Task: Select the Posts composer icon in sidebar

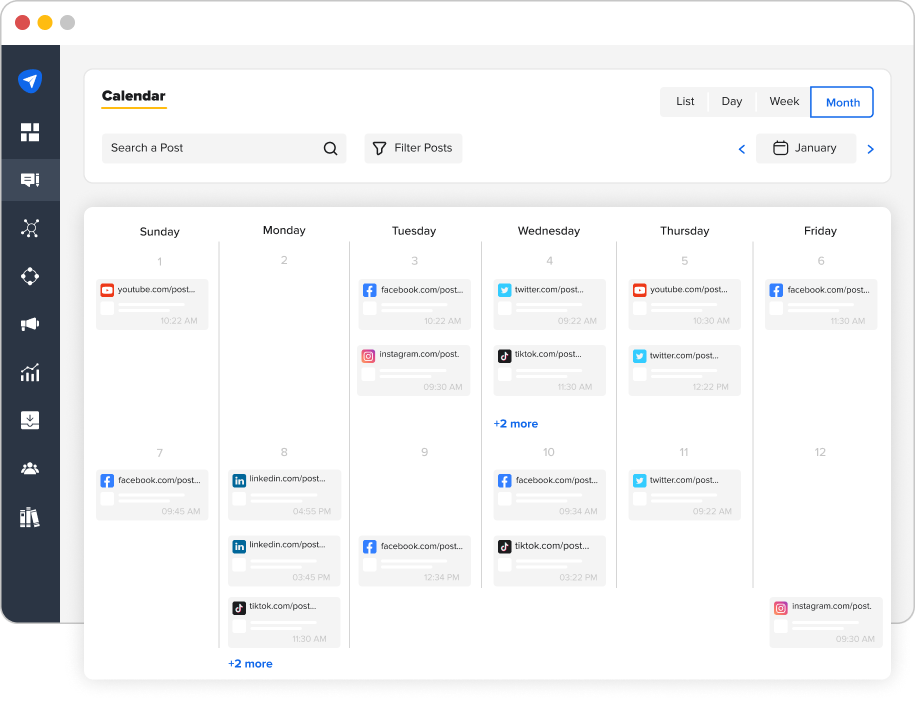Action: pyautogui.click(x=30, y=180)
